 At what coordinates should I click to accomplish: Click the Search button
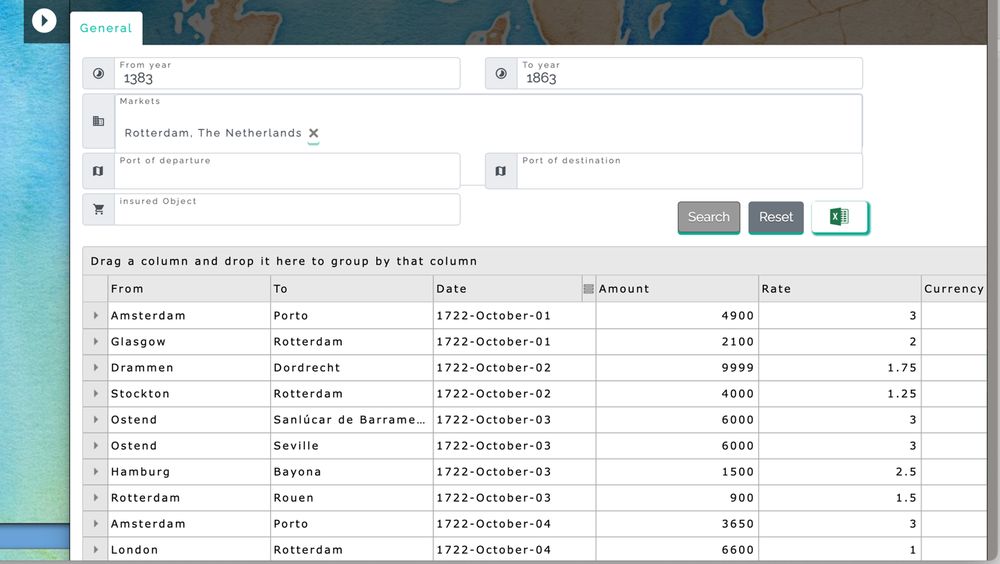click(x=709, y=217)
